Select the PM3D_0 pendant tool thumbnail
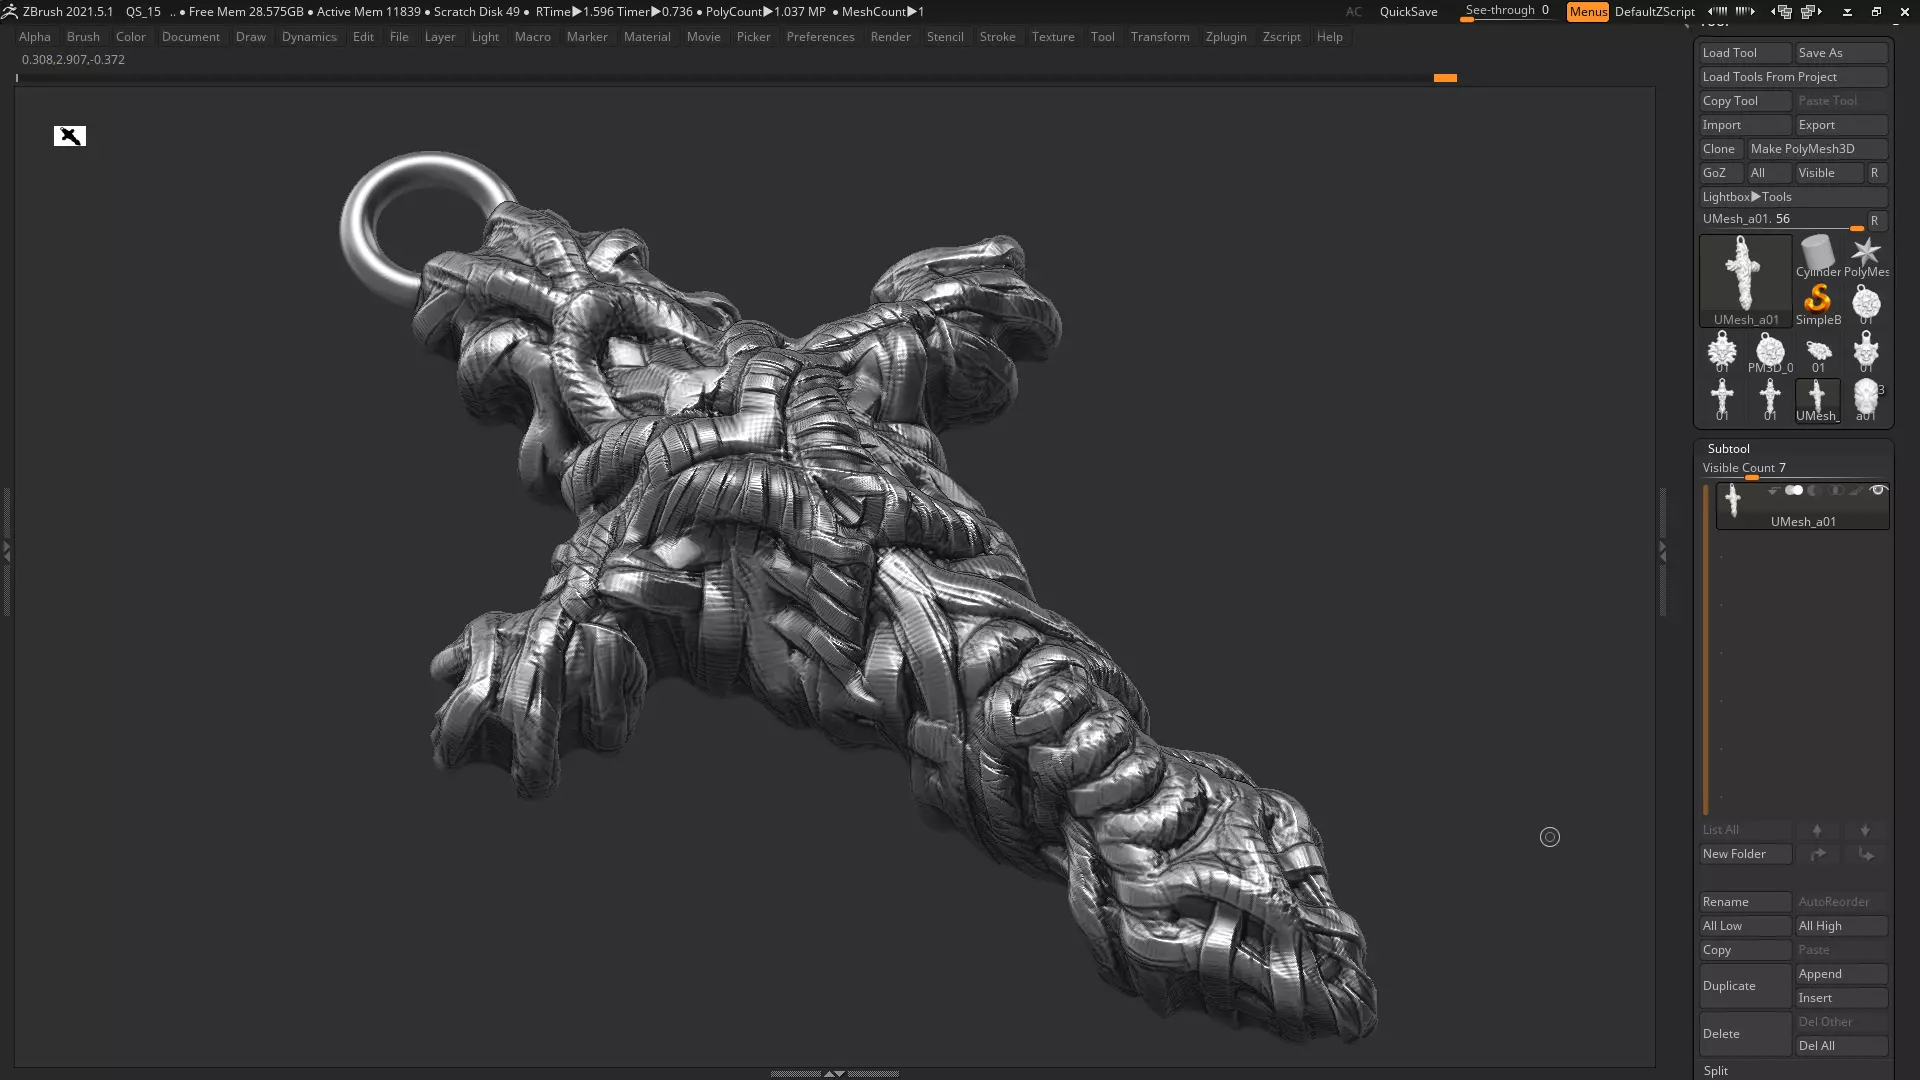The image size is (1920, 1080). click(x=1770, y=353)
